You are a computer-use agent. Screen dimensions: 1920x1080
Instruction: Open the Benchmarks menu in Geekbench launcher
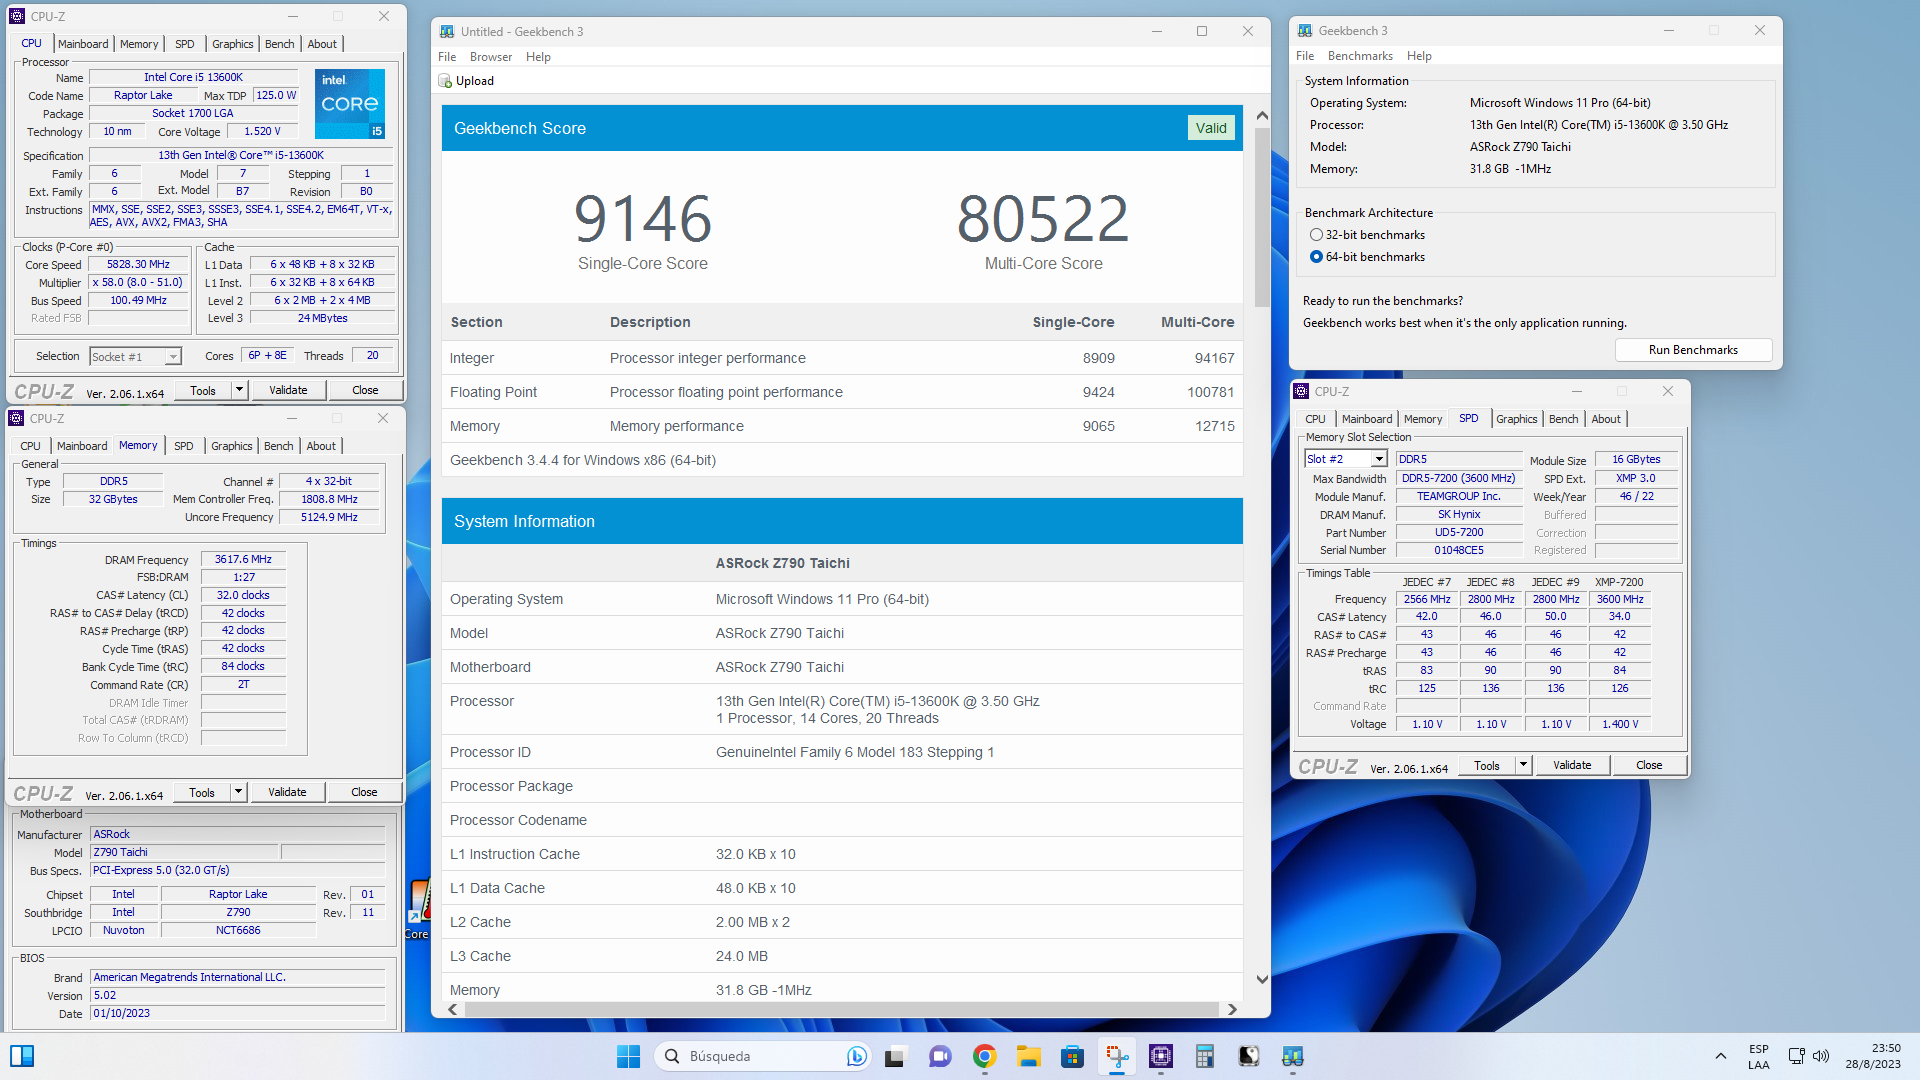1360,56
